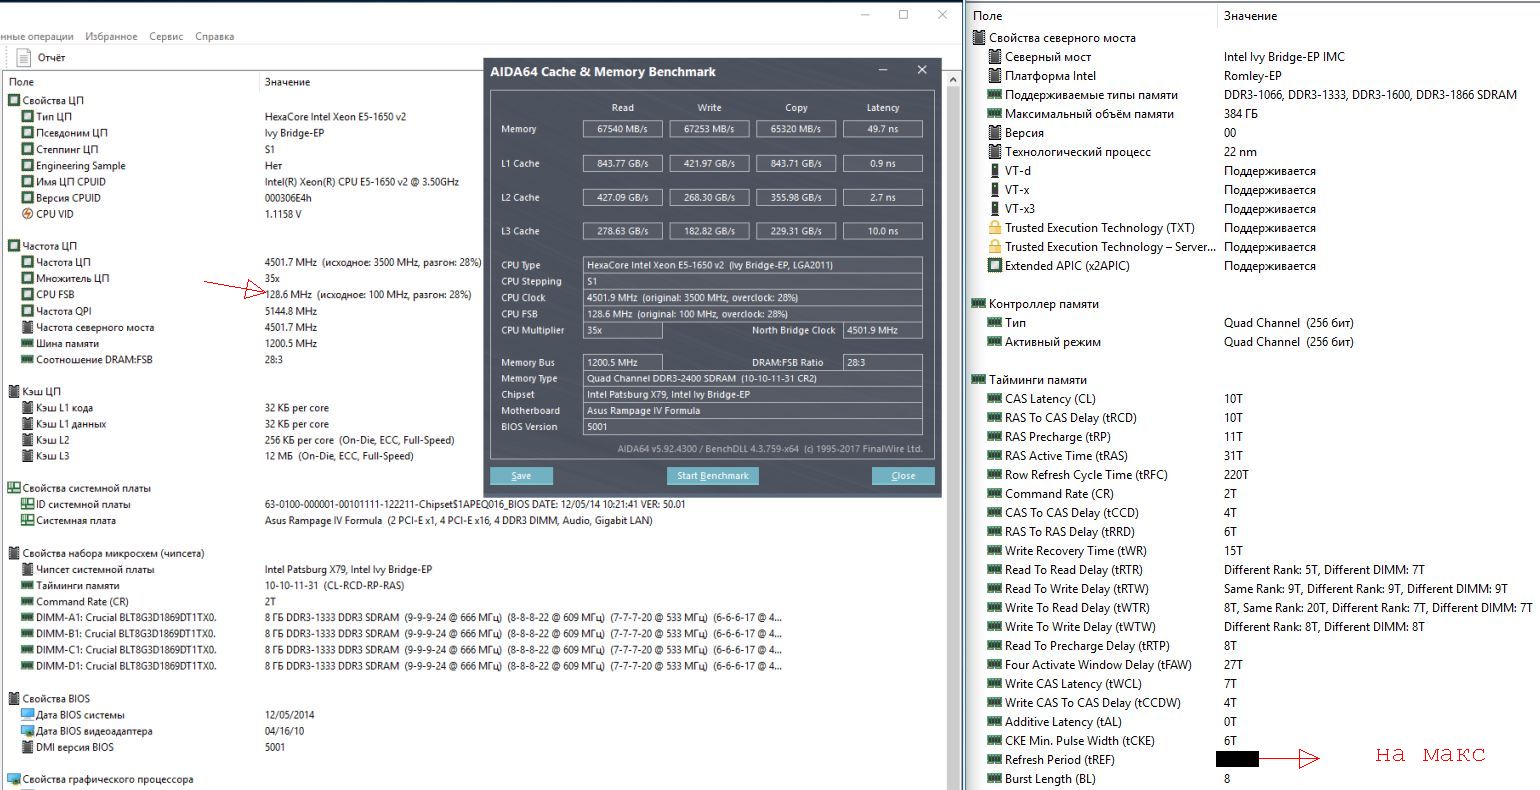Select the memory icon beside 'CAS Latency (CL)'

[994, 399]
